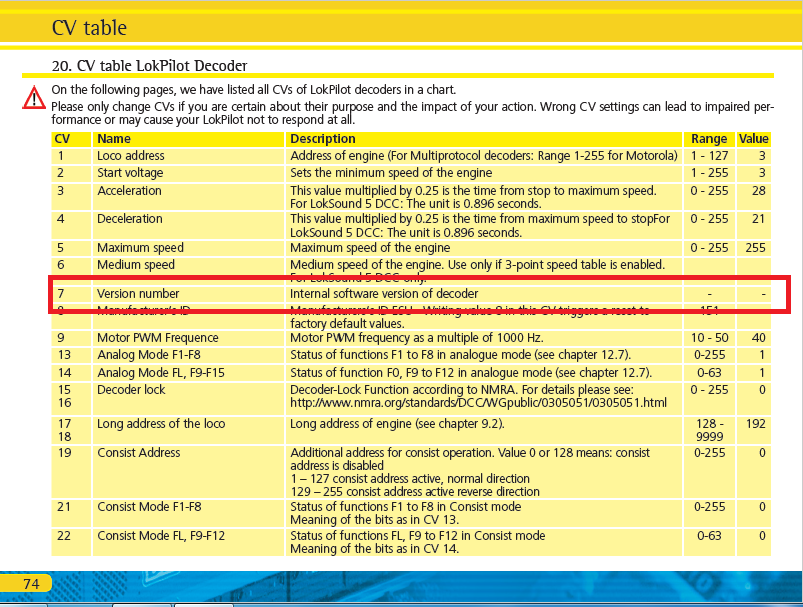Select CV number '9' in the CV column
The image size is (803, 607).
point(61,338)
